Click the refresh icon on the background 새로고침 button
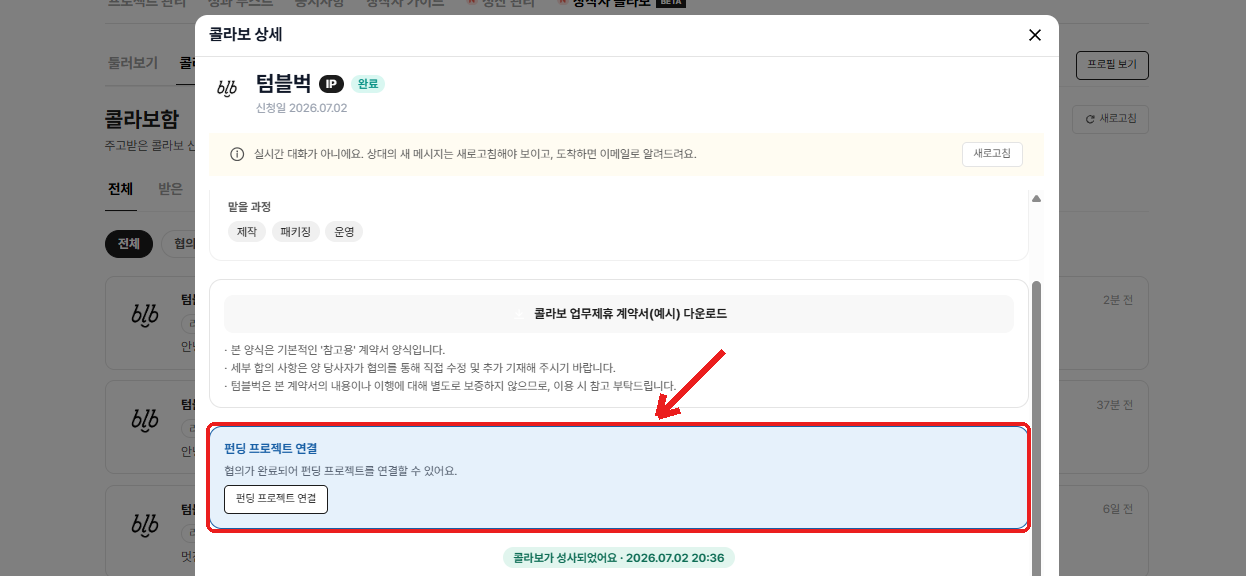The width and height of the screenshot is (1246, 576). pyautogui.click(x=1090, y=118)
